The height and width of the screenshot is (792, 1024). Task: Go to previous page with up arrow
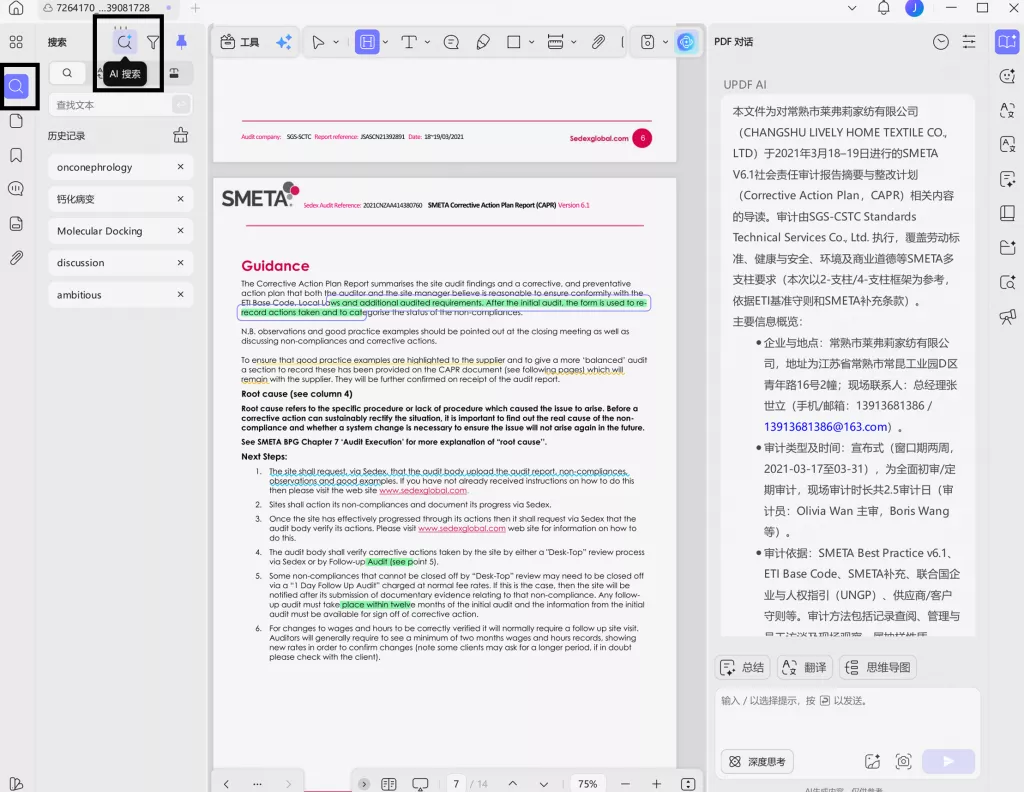point(513,784)
